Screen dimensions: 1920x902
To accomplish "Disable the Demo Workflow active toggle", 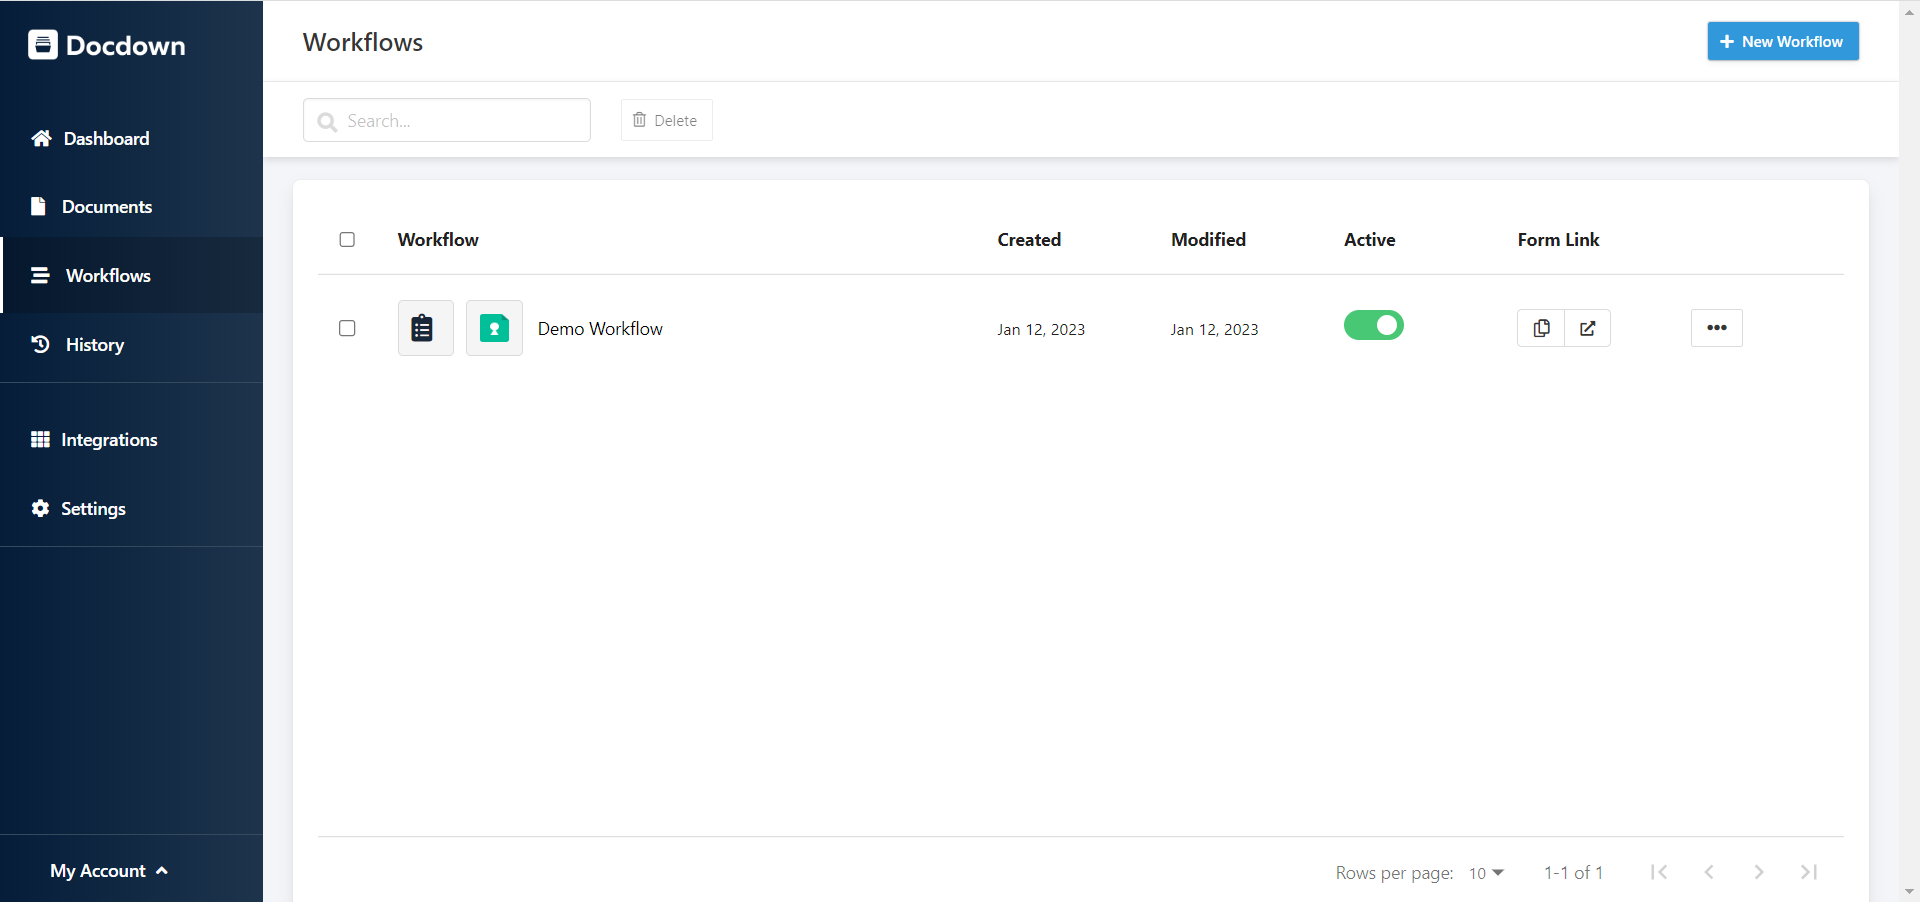I will coord(1373,325).
